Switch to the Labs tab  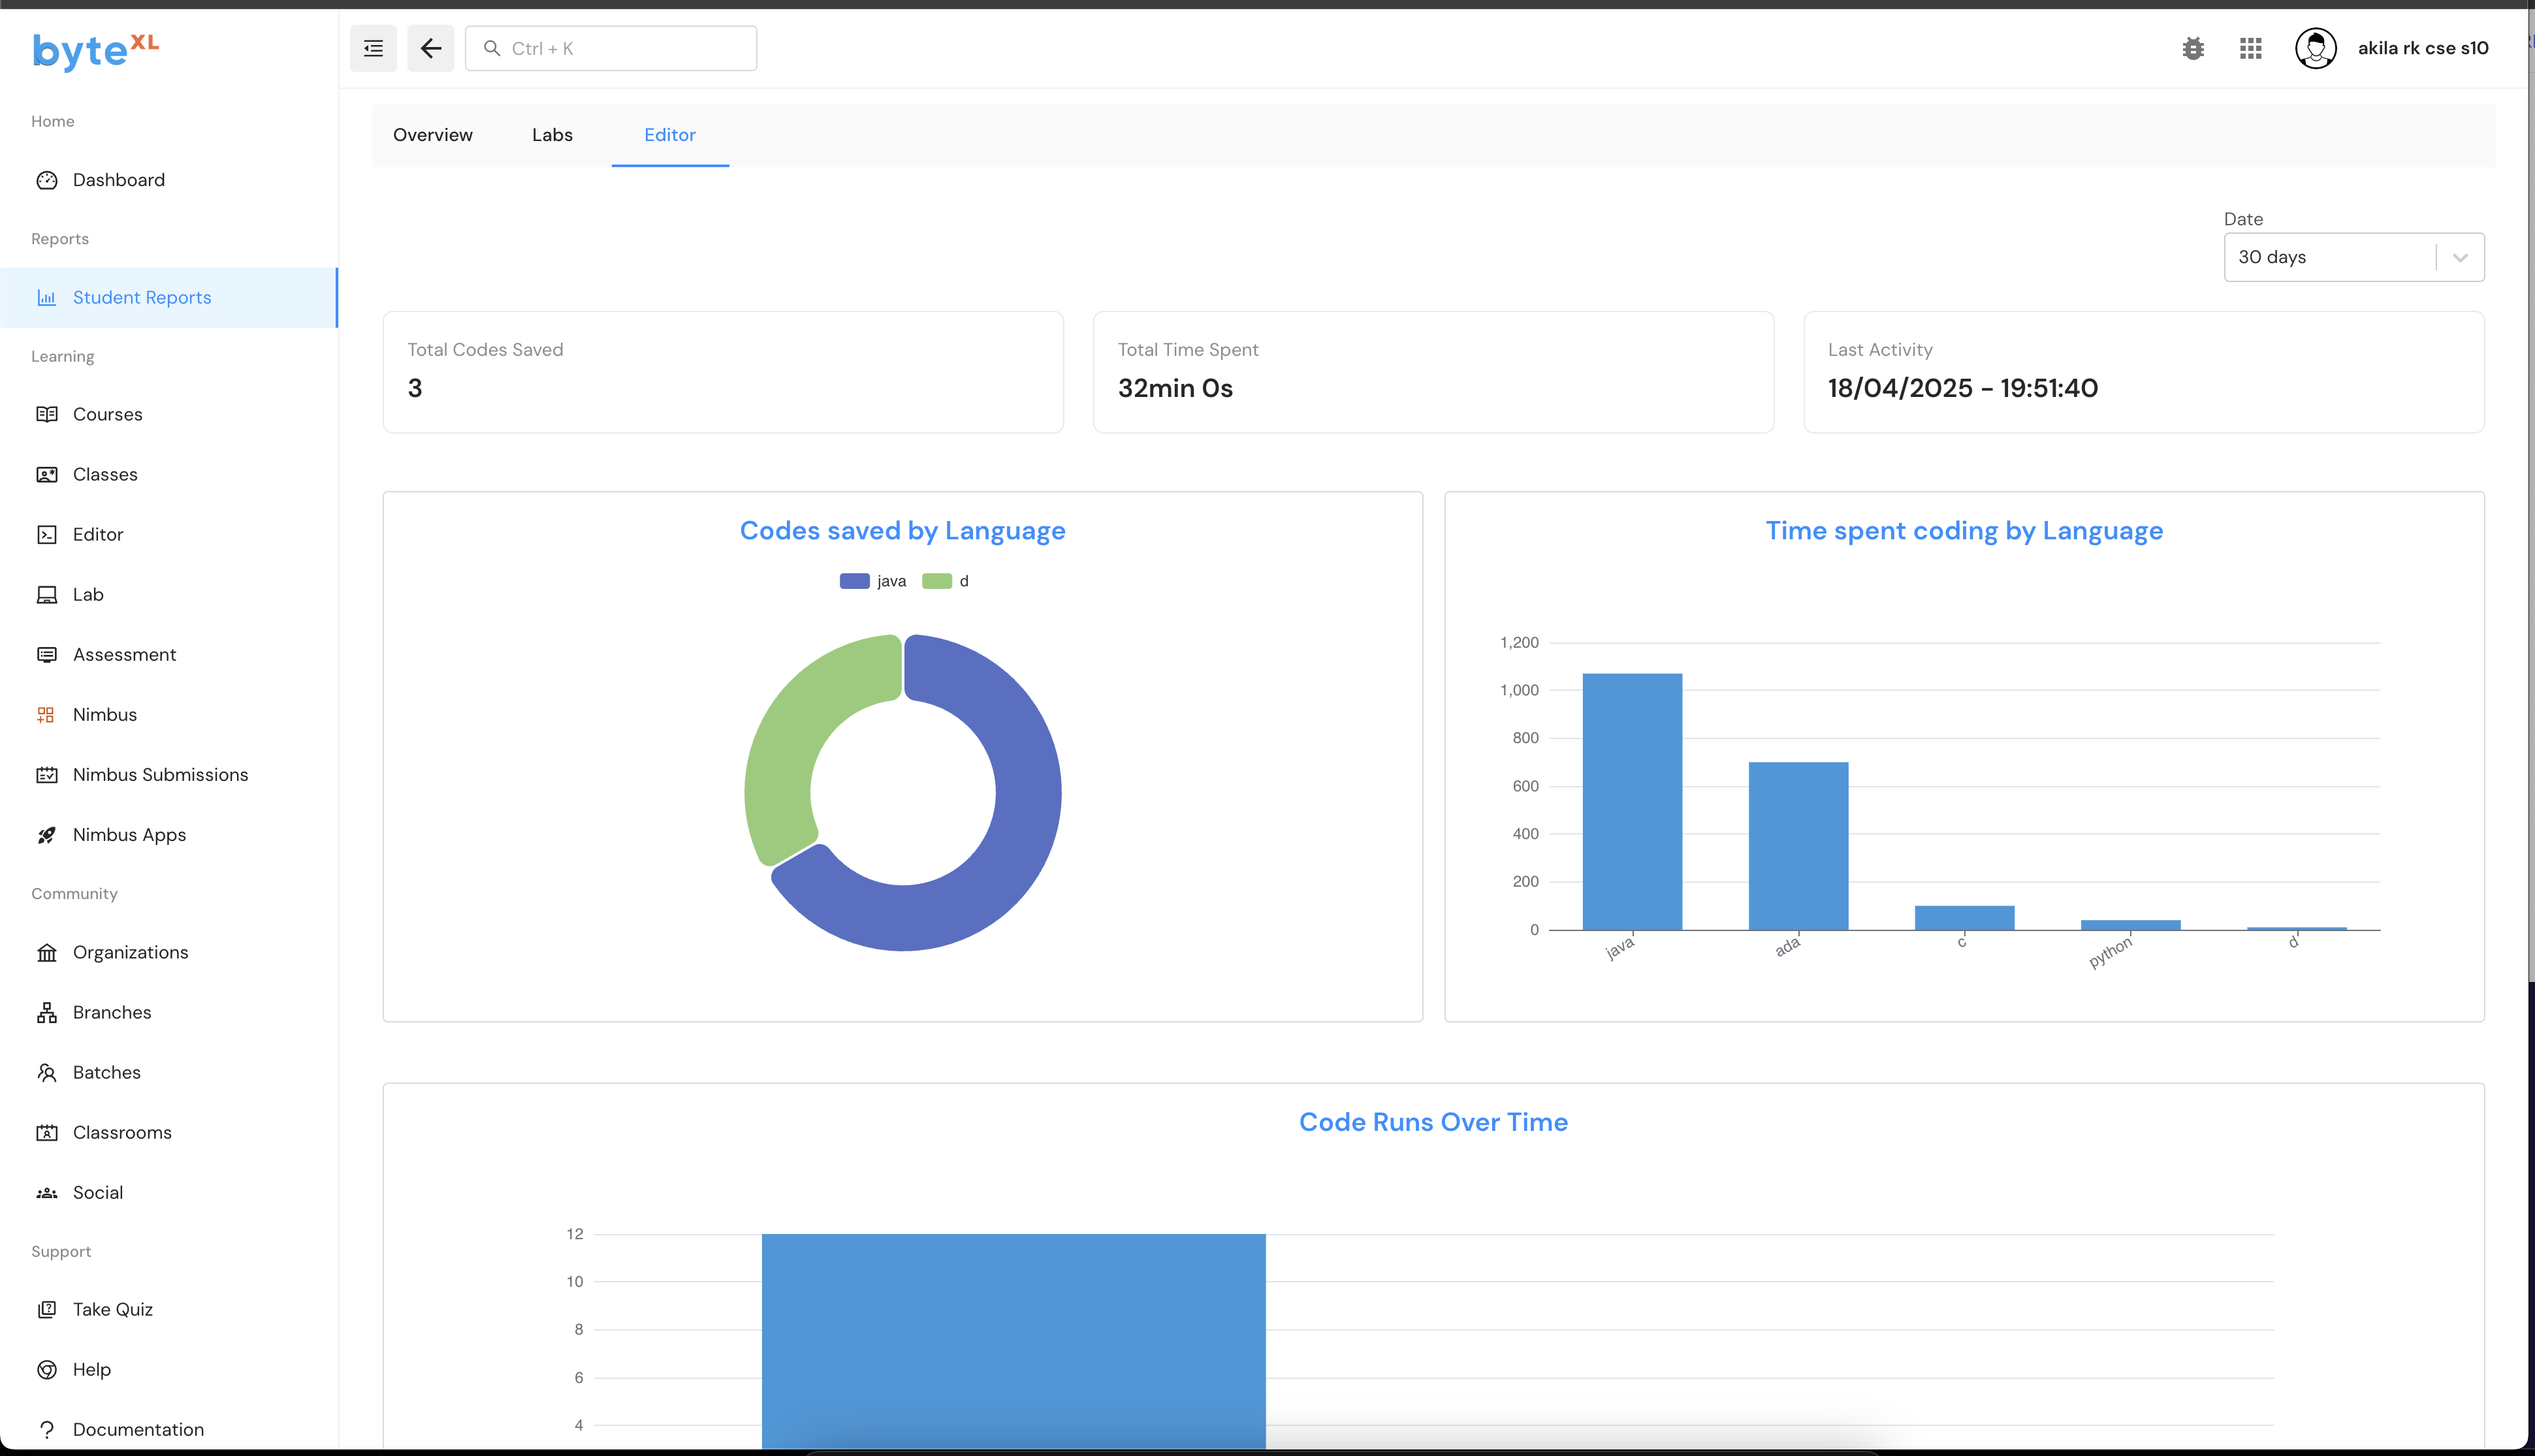pyautogui.click(x=552, y=135)
